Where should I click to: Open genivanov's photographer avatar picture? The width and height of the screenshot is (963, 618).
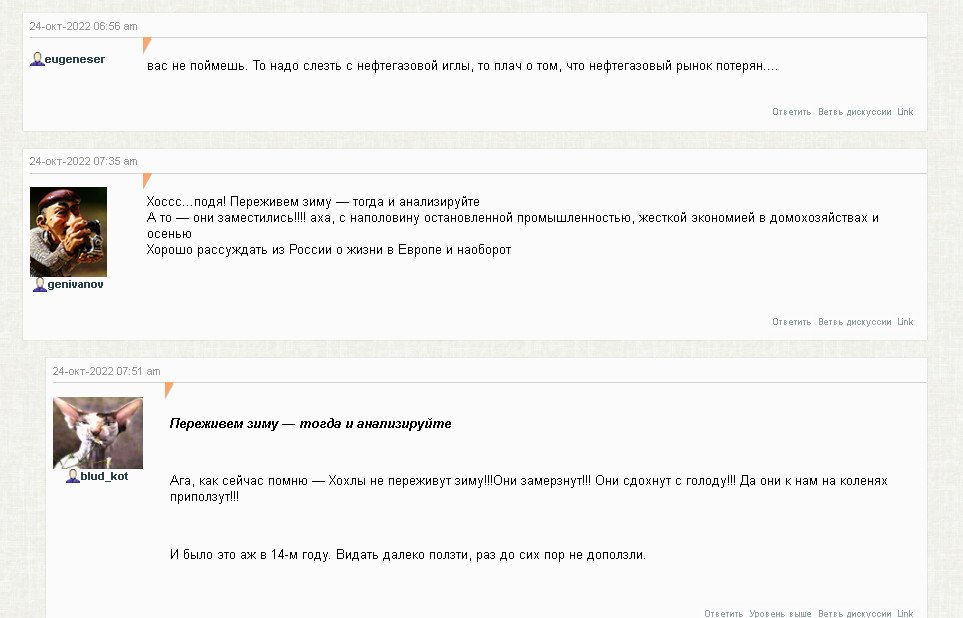click(x=68, y=232)
